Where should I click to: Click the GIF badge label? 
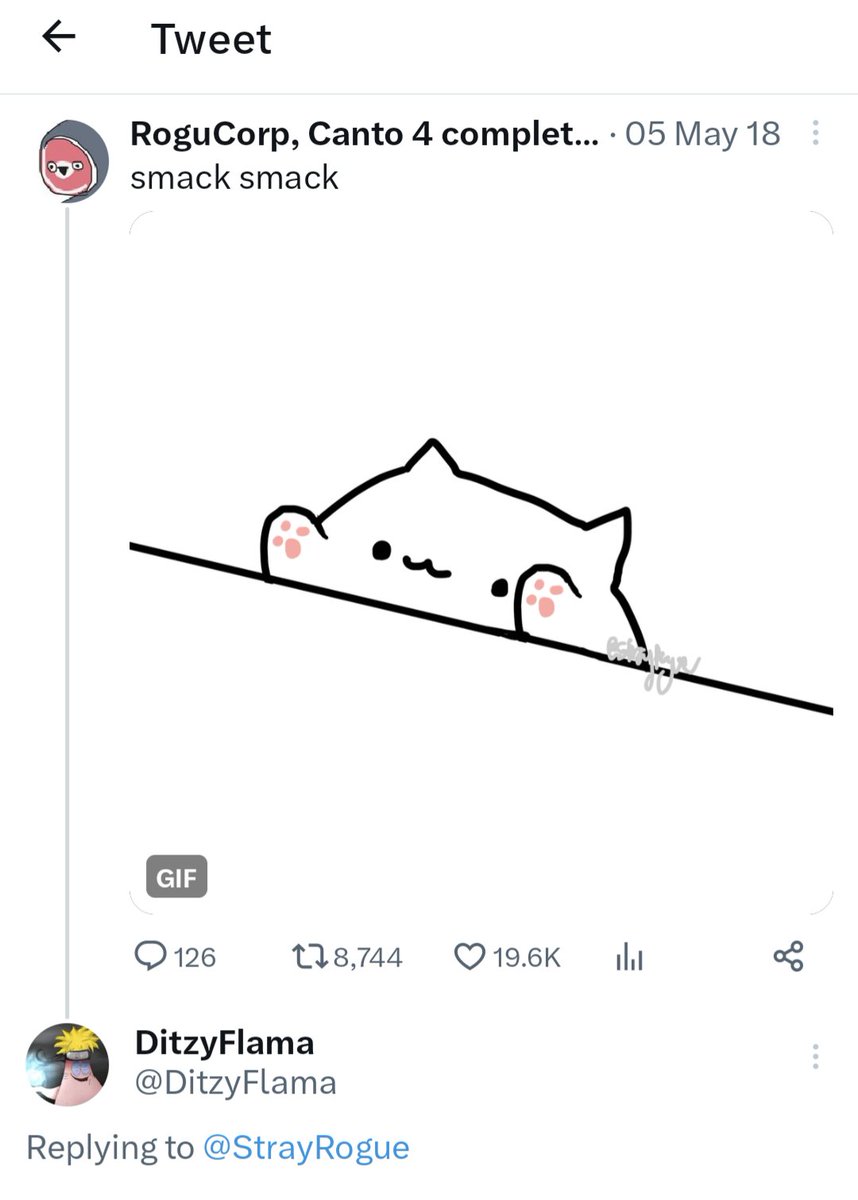coord(176,876)
